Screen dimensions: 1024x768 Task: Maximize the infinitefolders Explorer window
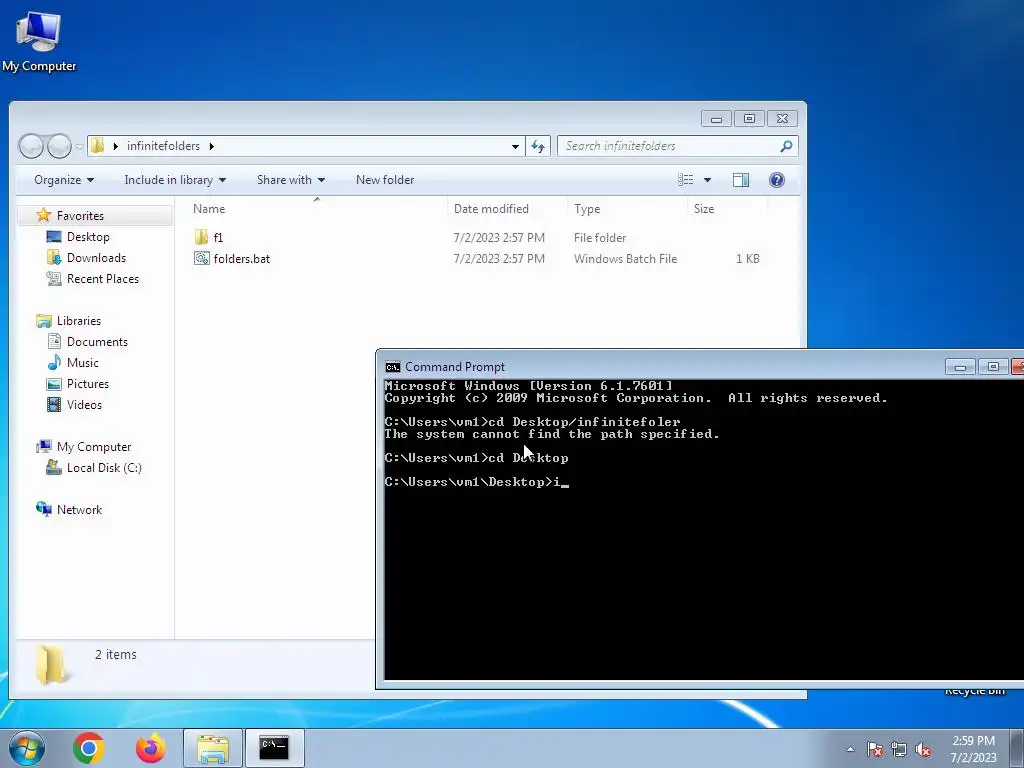(749, 119)
